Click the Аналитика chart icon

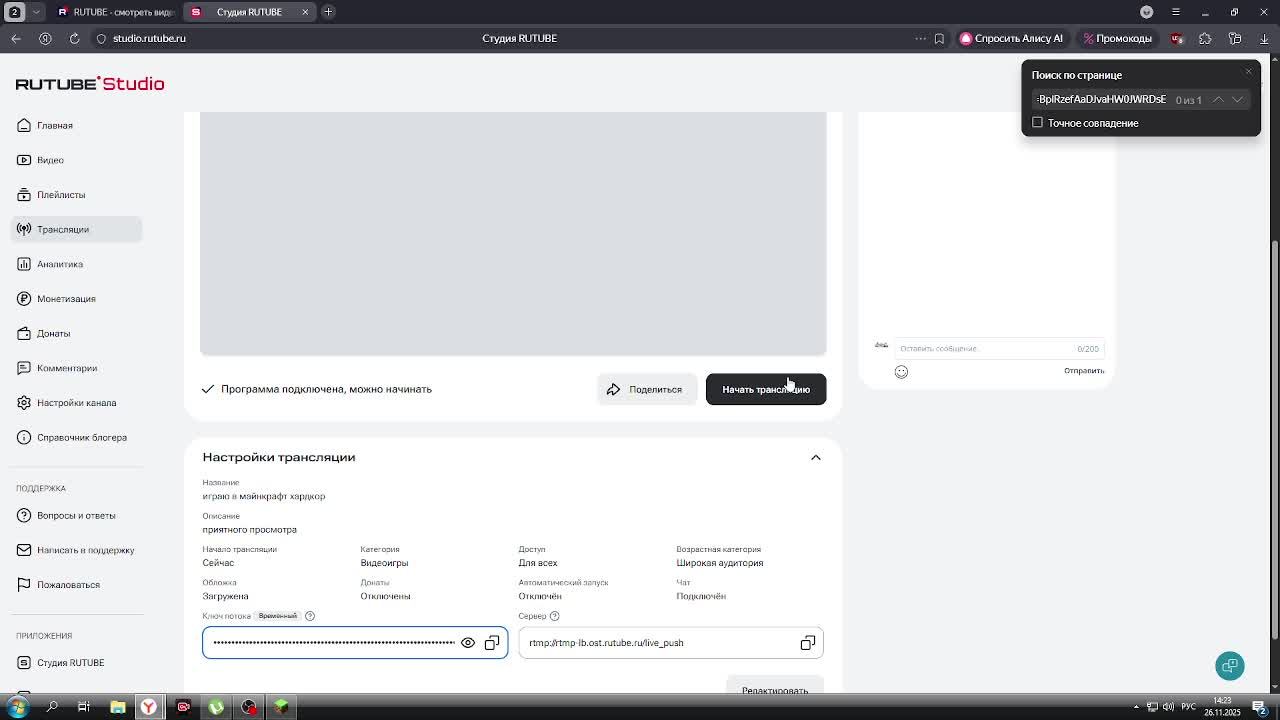click(x=24, y=264)
